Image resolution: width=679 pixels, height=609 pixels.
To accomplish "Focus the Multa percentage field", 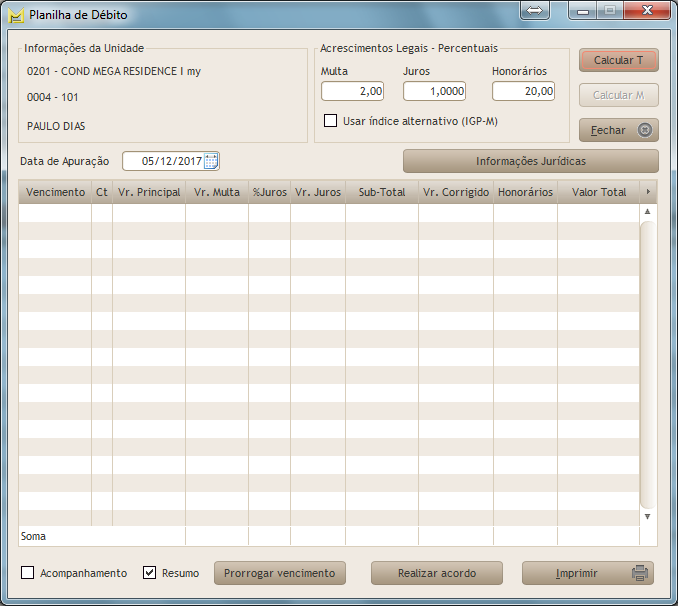I will [352, 91].
